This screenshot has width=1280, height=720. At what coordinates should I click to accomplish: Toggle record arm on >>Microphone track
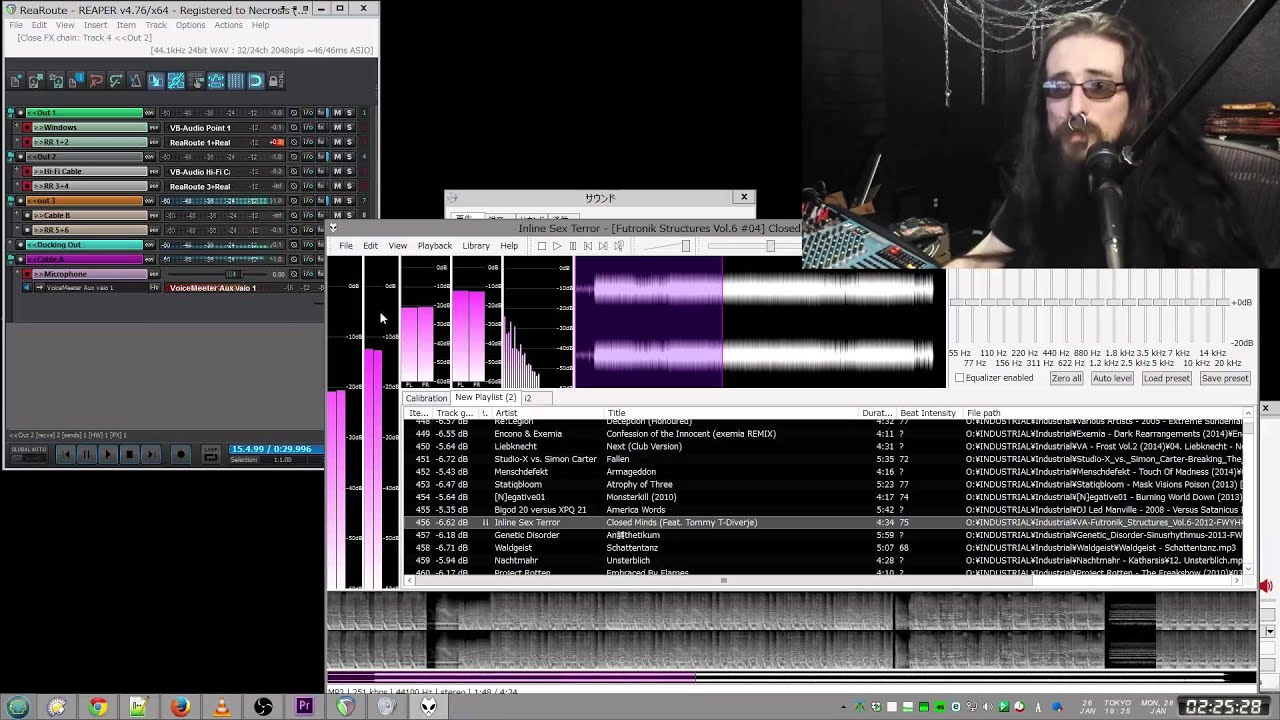27,274
